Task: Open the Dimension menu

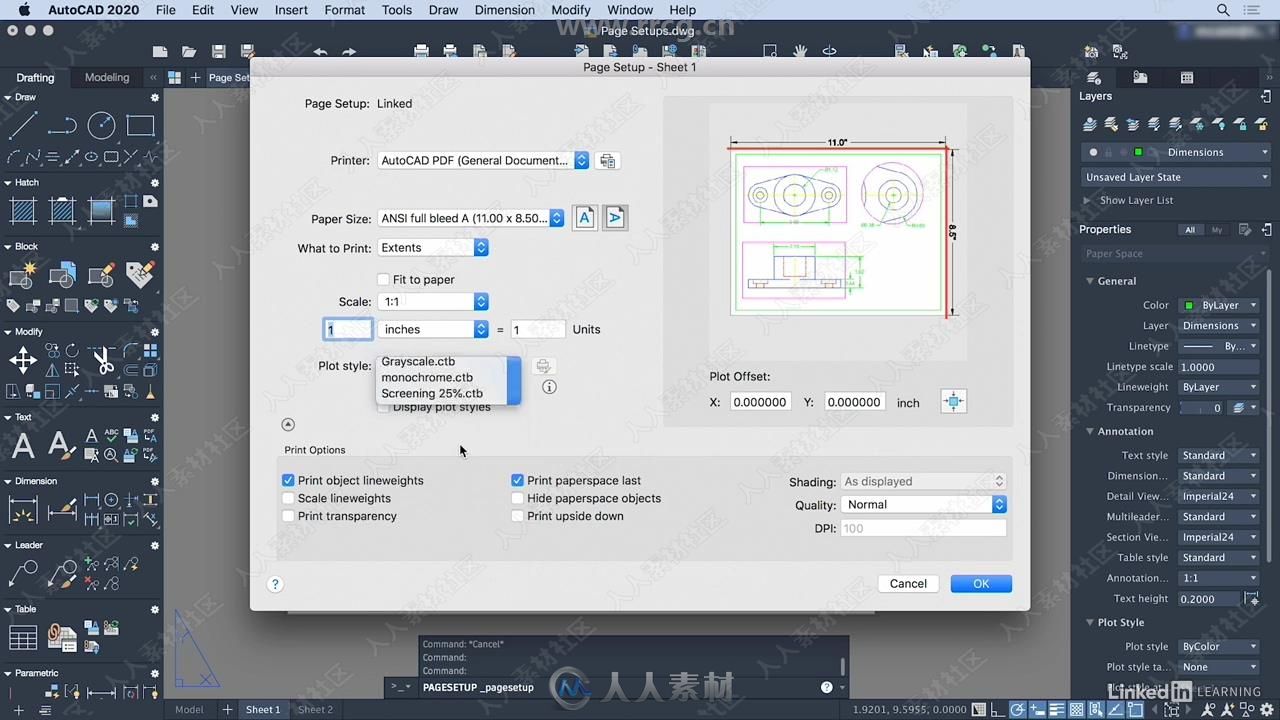Action: pos(504,10)
